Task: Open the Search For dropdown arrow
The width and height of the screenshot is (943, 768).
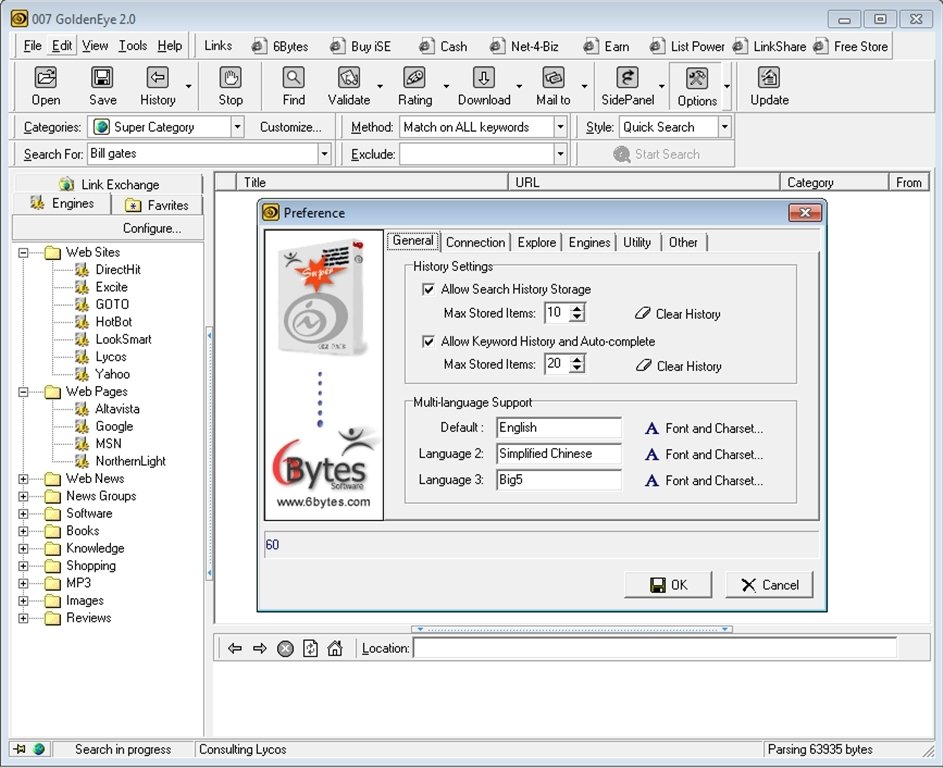Action: (x=325, y=154)
